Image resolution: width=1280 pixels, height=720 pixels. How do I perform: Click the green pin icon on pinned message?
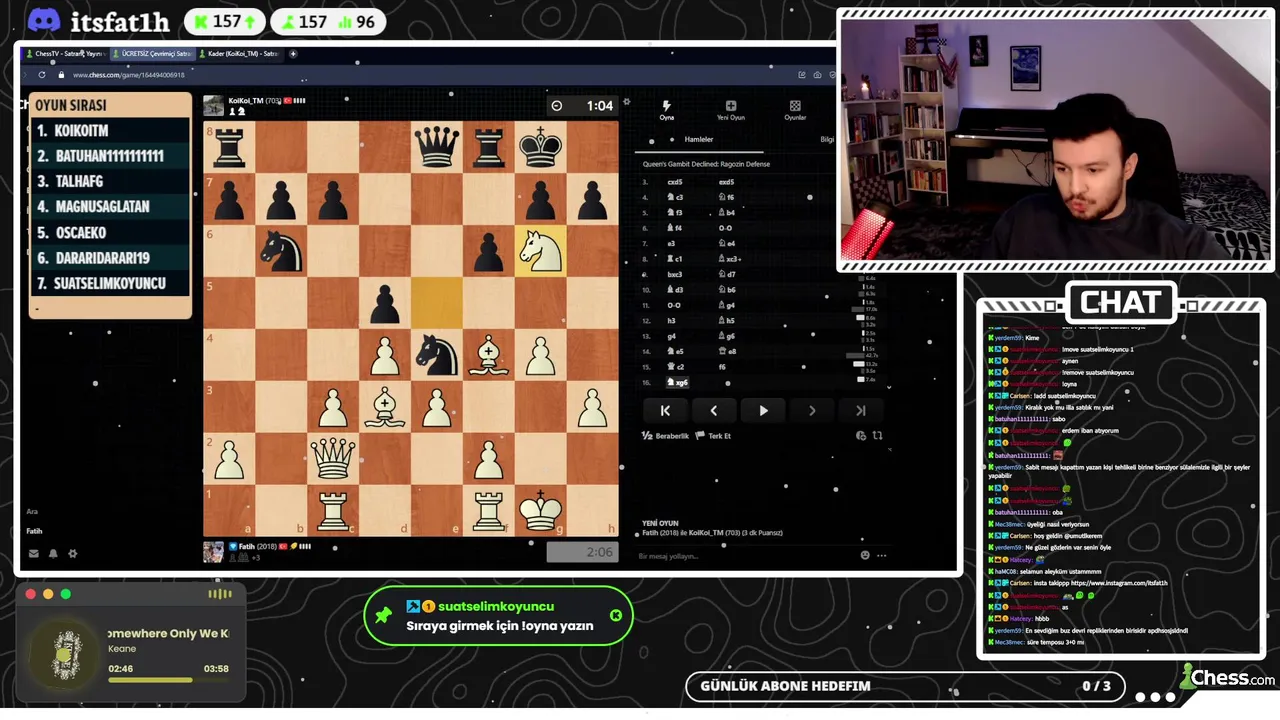[383, 615]
